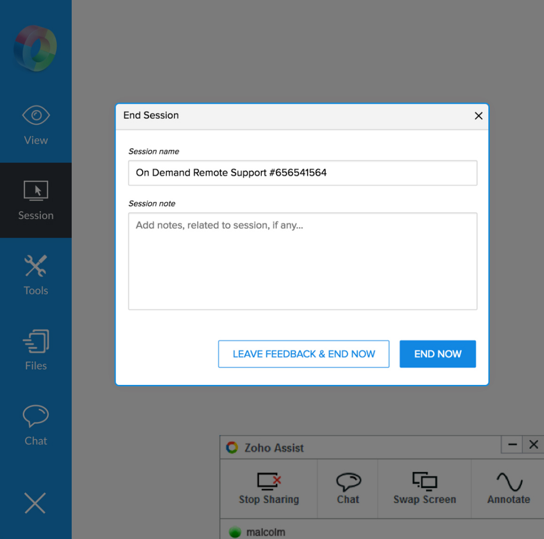This screenshot has height=539, width=544.
Task: Open the Tools wrench icon
Action: [36, 266]
